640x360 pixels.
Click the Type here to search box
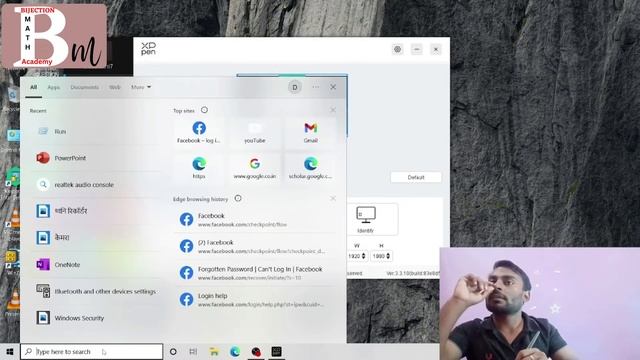point(91,351)
